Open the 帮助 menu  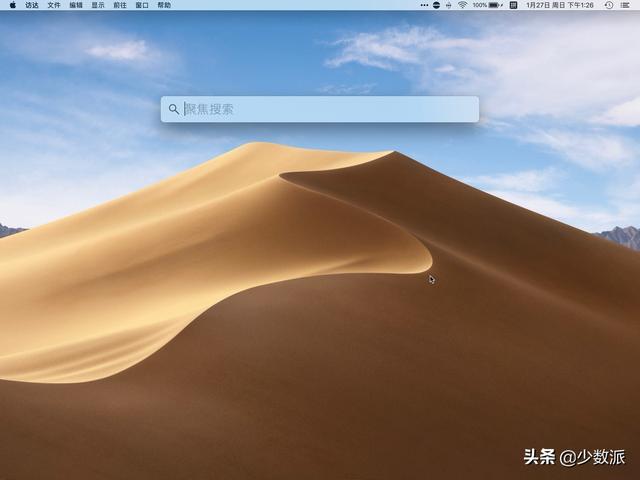[x=164, y=5]
